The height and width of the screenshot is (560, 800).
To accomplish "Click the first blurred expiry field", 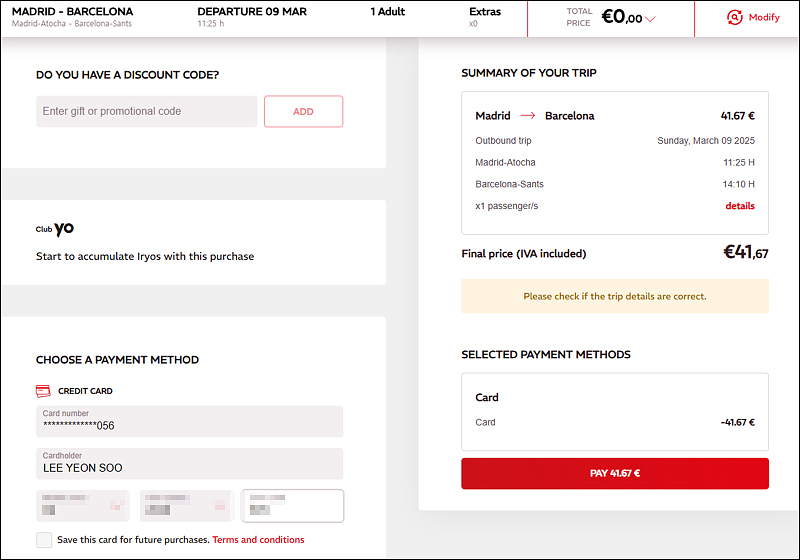I will (83, 505).
